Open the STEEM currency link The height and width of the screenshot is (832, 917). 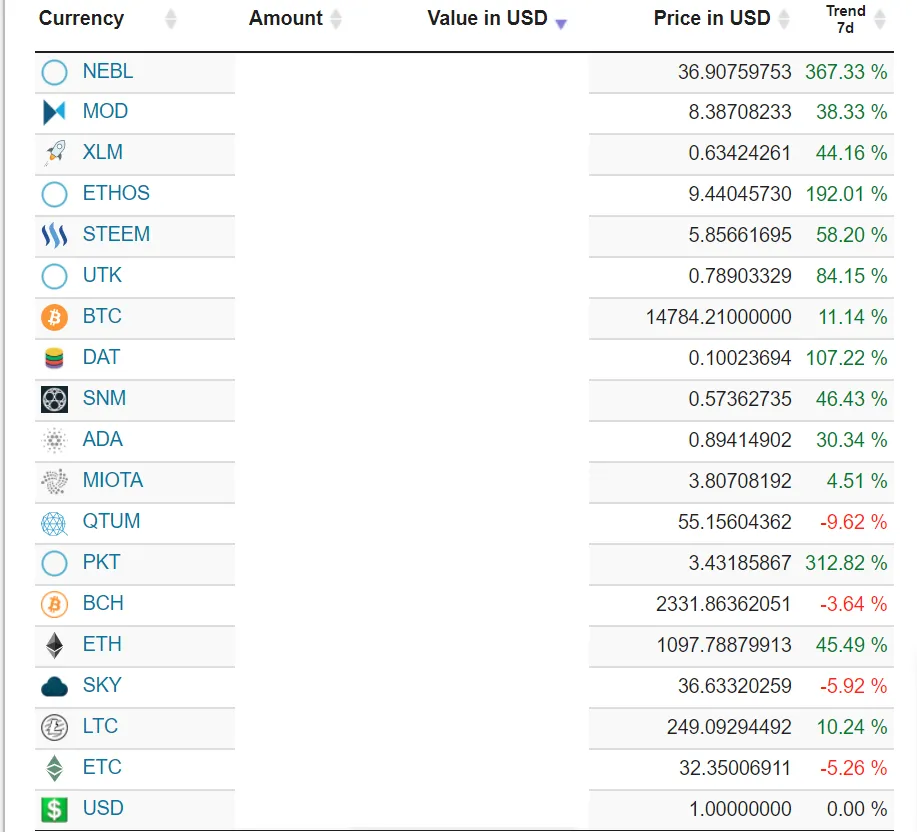116,234
